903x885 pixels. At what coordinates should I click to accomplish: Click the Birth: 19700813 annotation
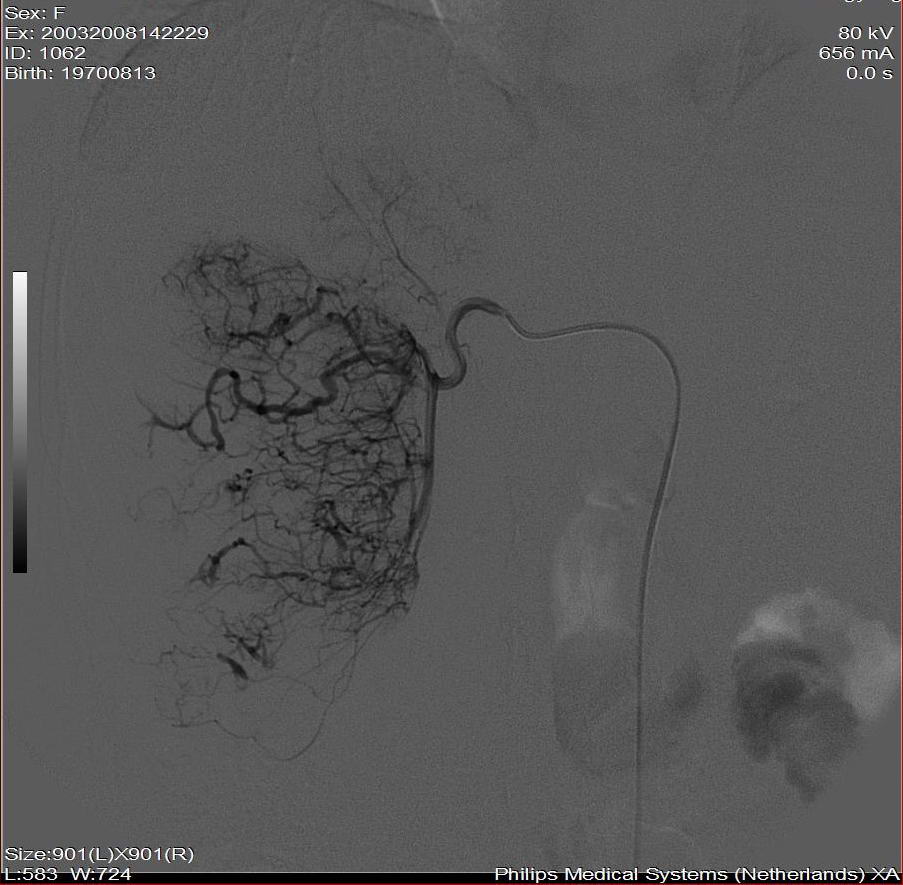(80, 73)
